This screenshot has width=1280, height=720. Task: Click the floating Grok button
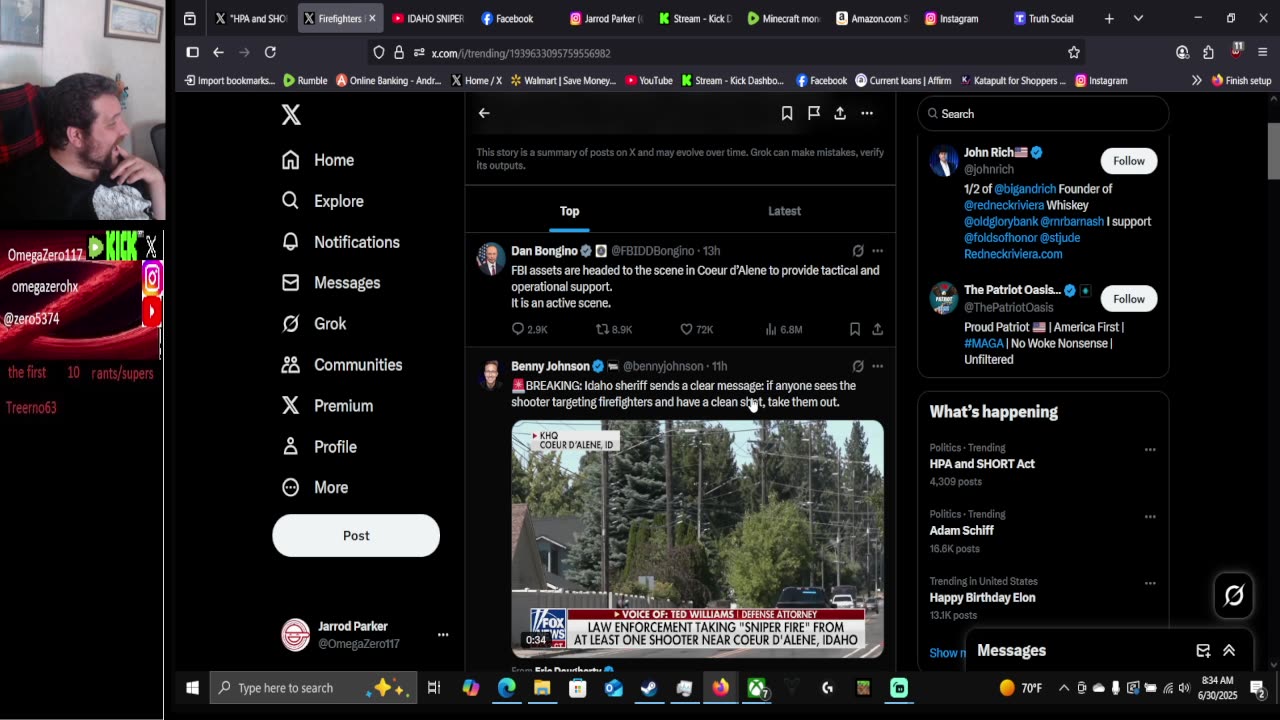click(x=1234, y=596)
